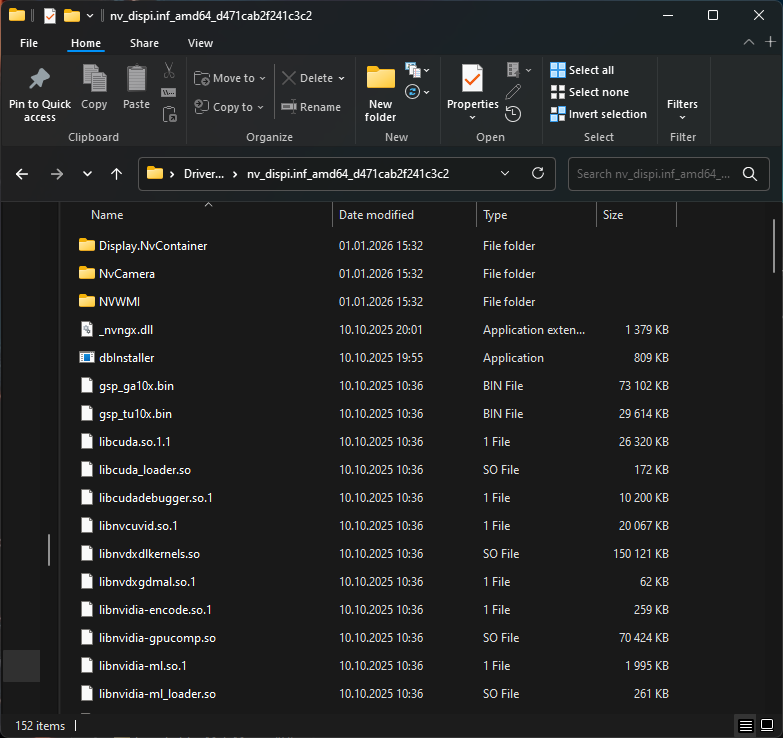Select the View ribbon tab

[200, 43]
